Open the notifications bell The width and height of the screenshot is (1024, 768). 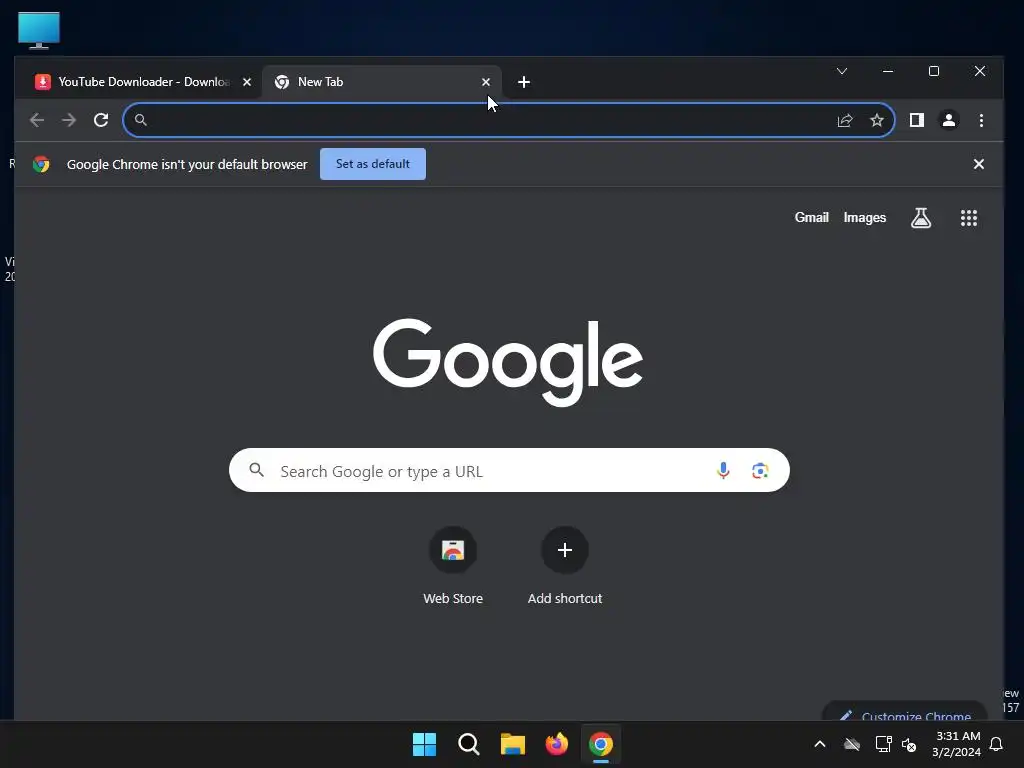pos(996,744)
